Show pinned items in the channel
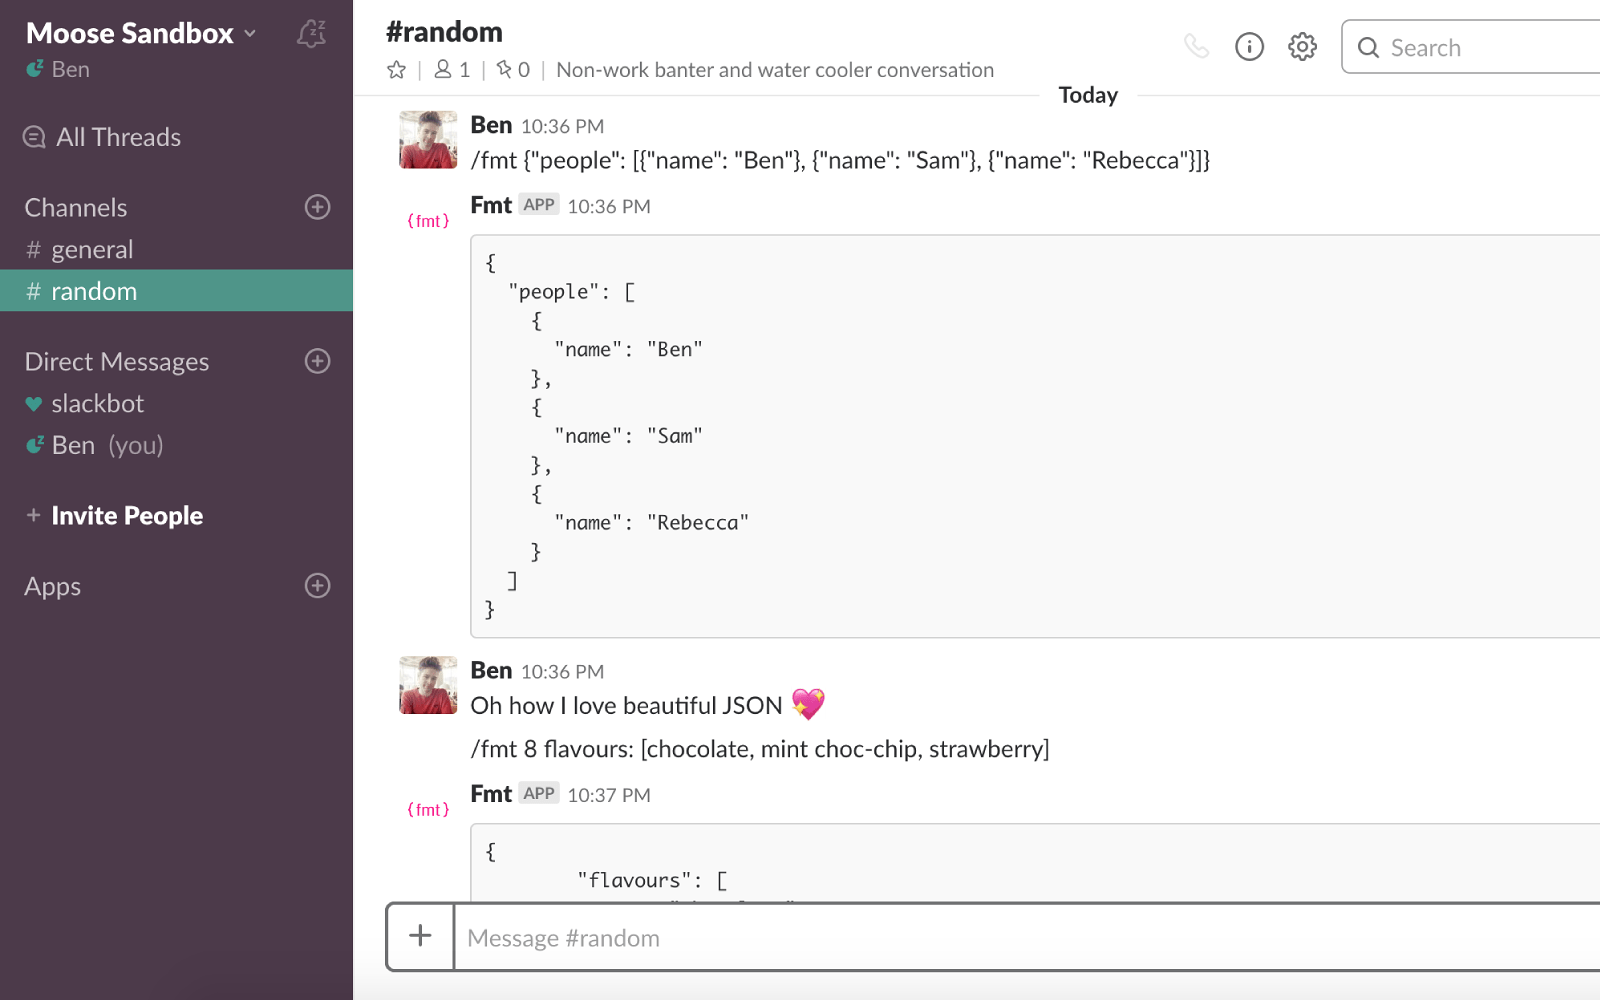 click(x=513, y=70)
